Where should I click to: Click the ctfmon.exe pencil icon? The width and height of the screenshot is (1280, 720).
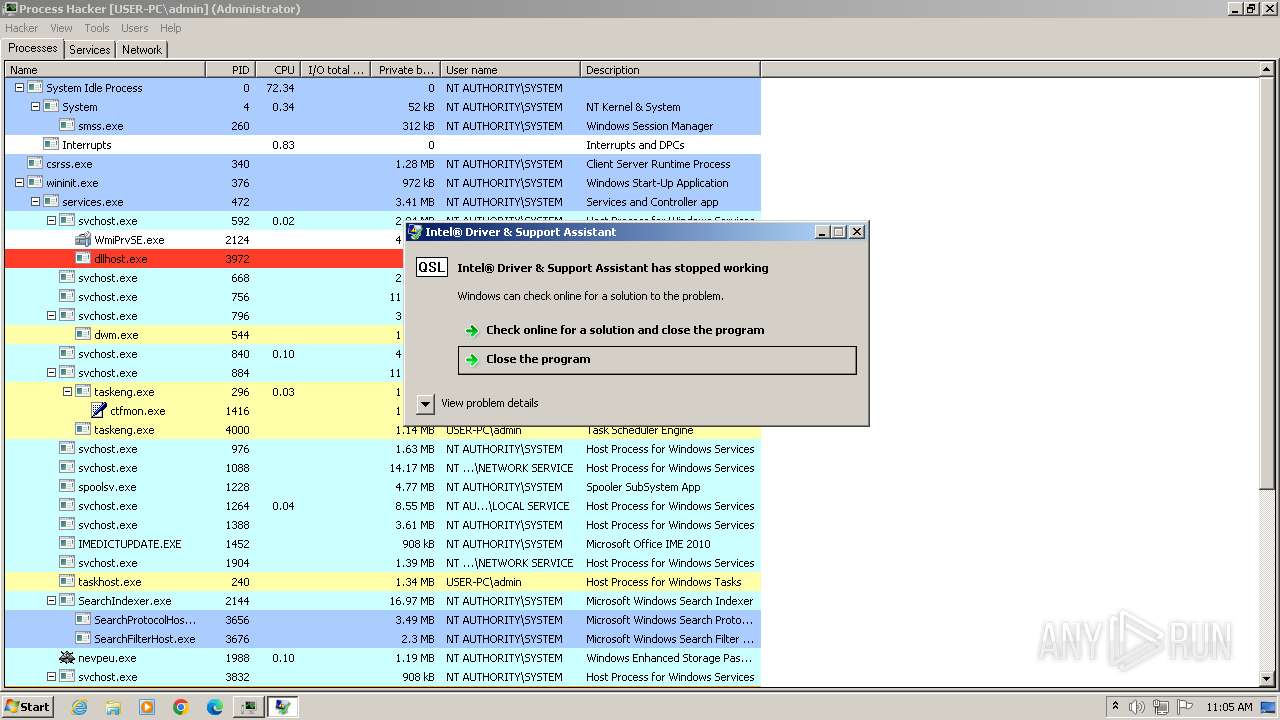99,411
